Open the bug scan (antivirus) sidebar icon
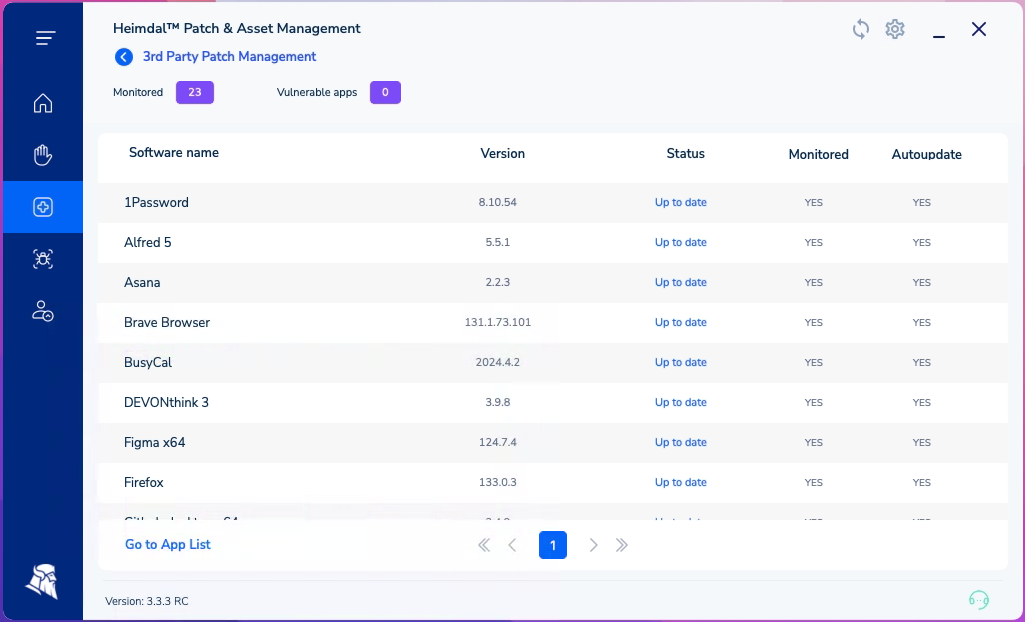Screen dimensions: 1025x622 [x=43, y=259]
